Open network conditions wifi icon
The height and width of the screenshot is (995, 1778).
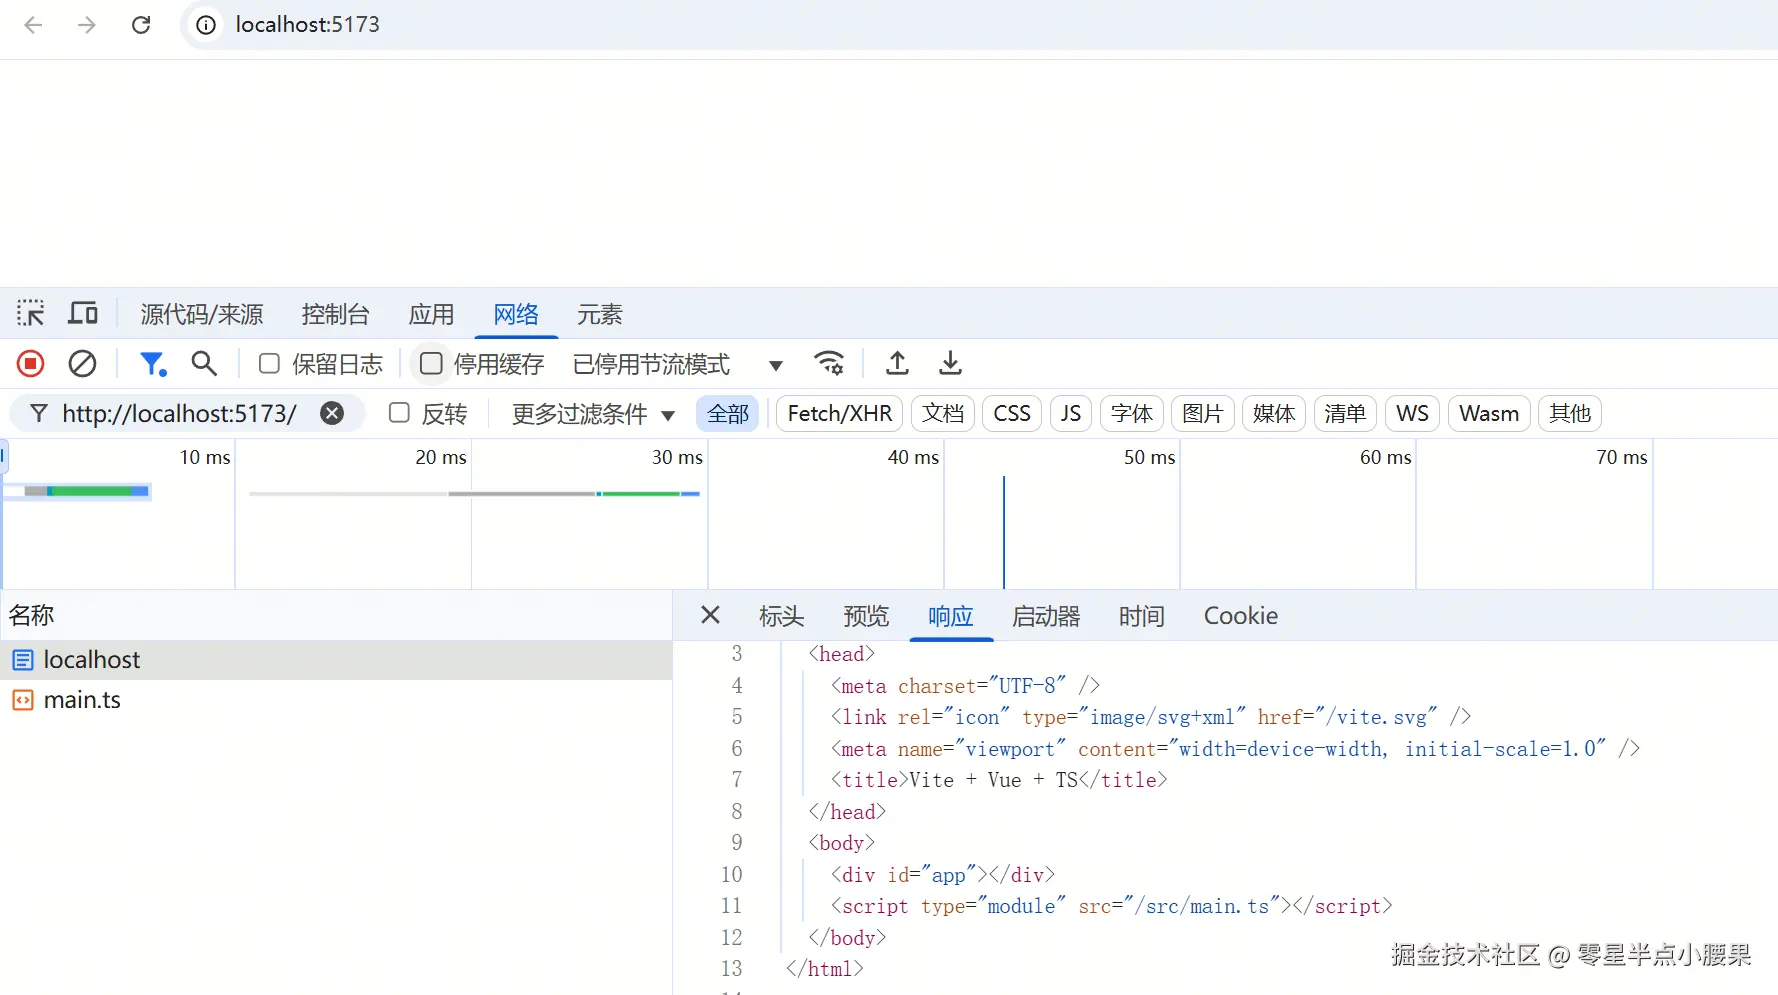pos(829,364)
